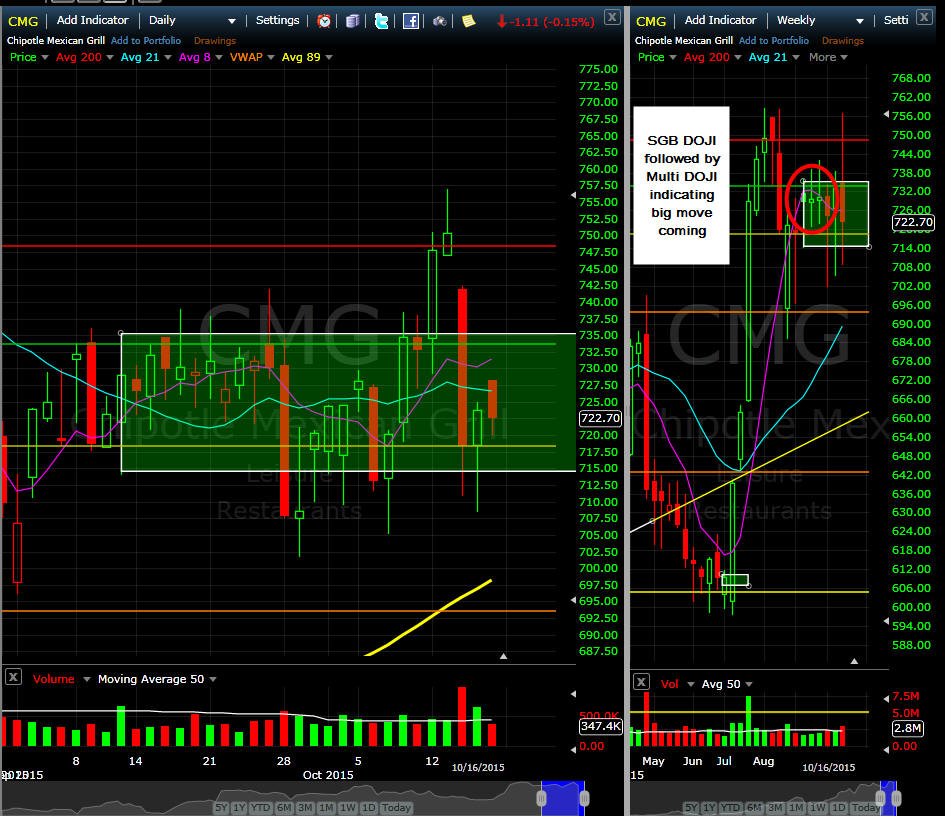Click the database stack icon in Daily toolbar
Viewport: 945px width, 816px height.
[x=353, y=21]
